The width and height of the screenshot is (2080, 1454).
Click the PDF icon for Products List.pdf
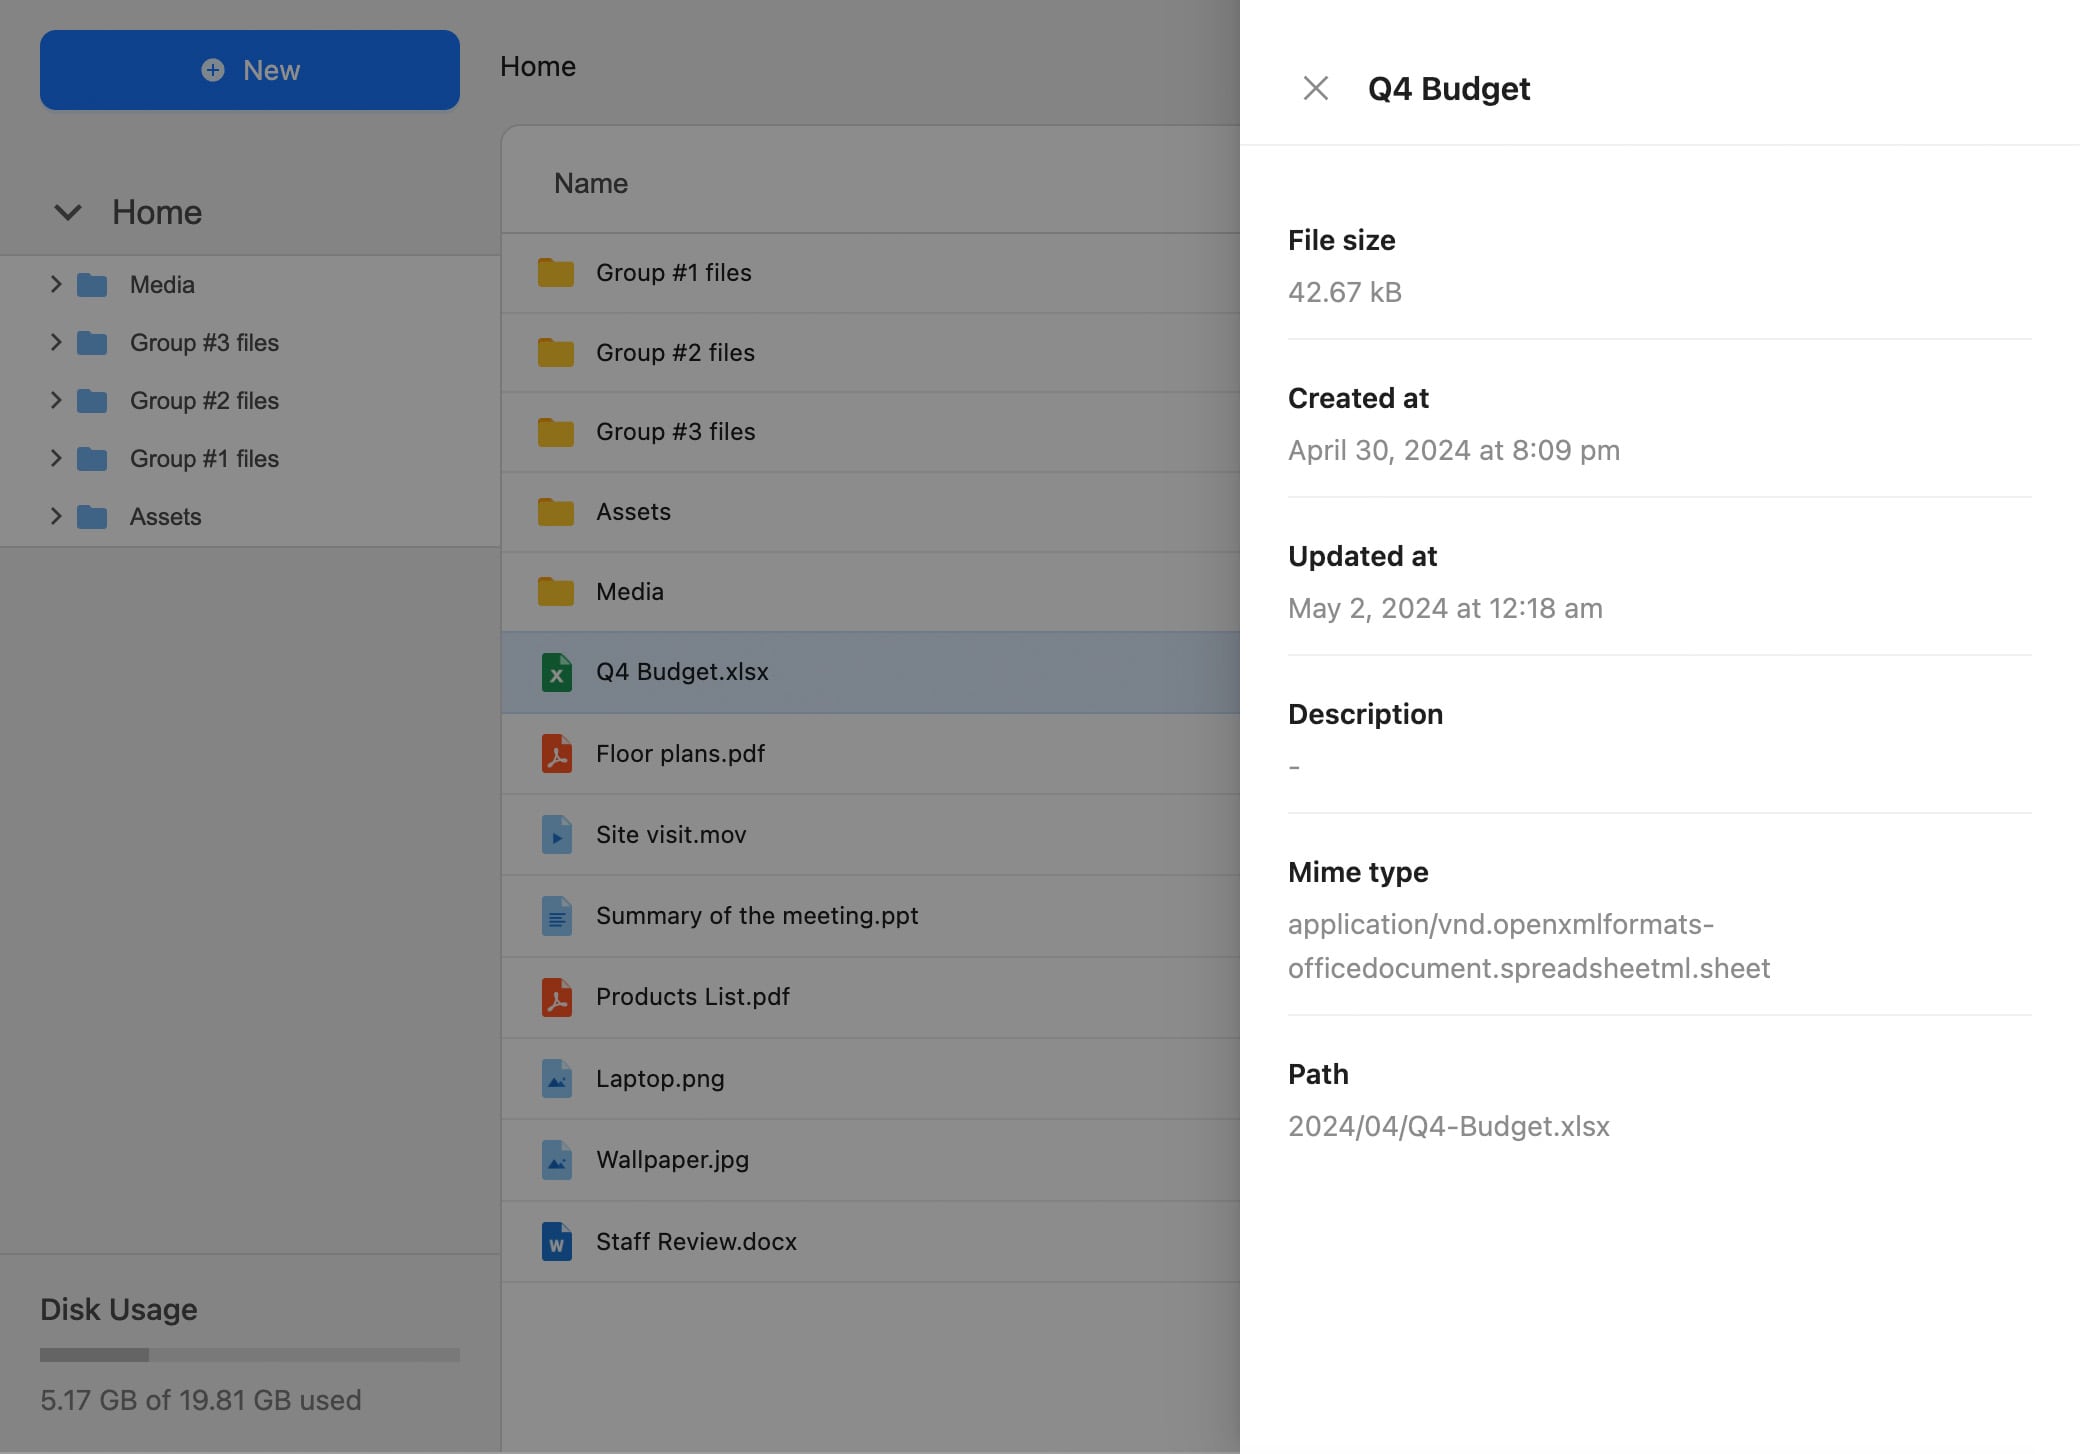coord(556,997)
